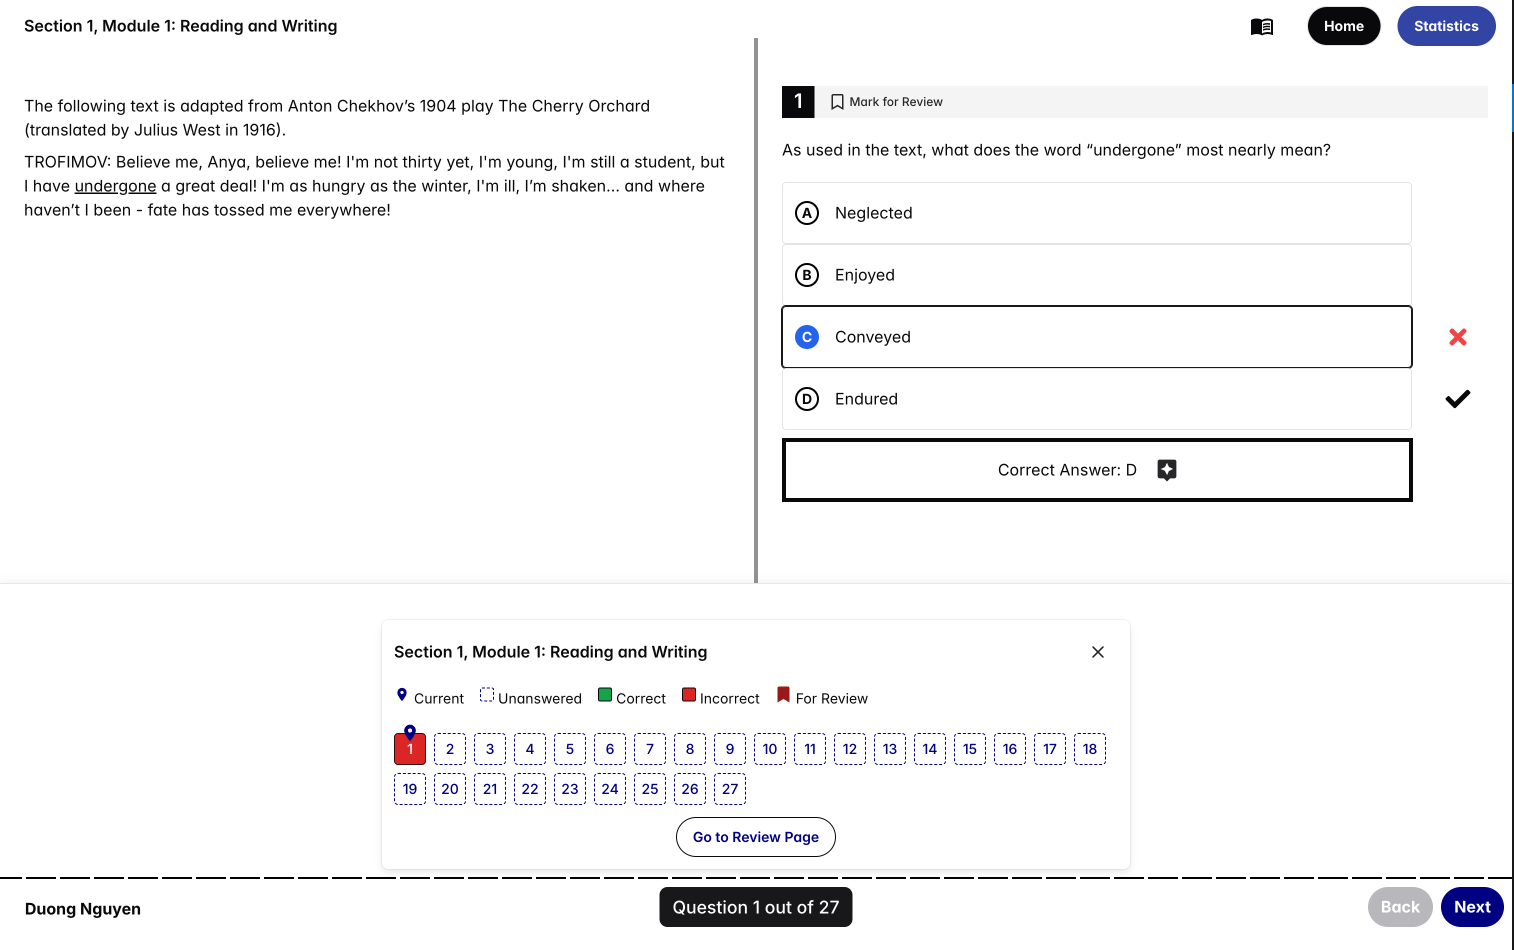1514x950 pixels.
Task: Click the Current location pin legend icon
Action: pos(402,695)
